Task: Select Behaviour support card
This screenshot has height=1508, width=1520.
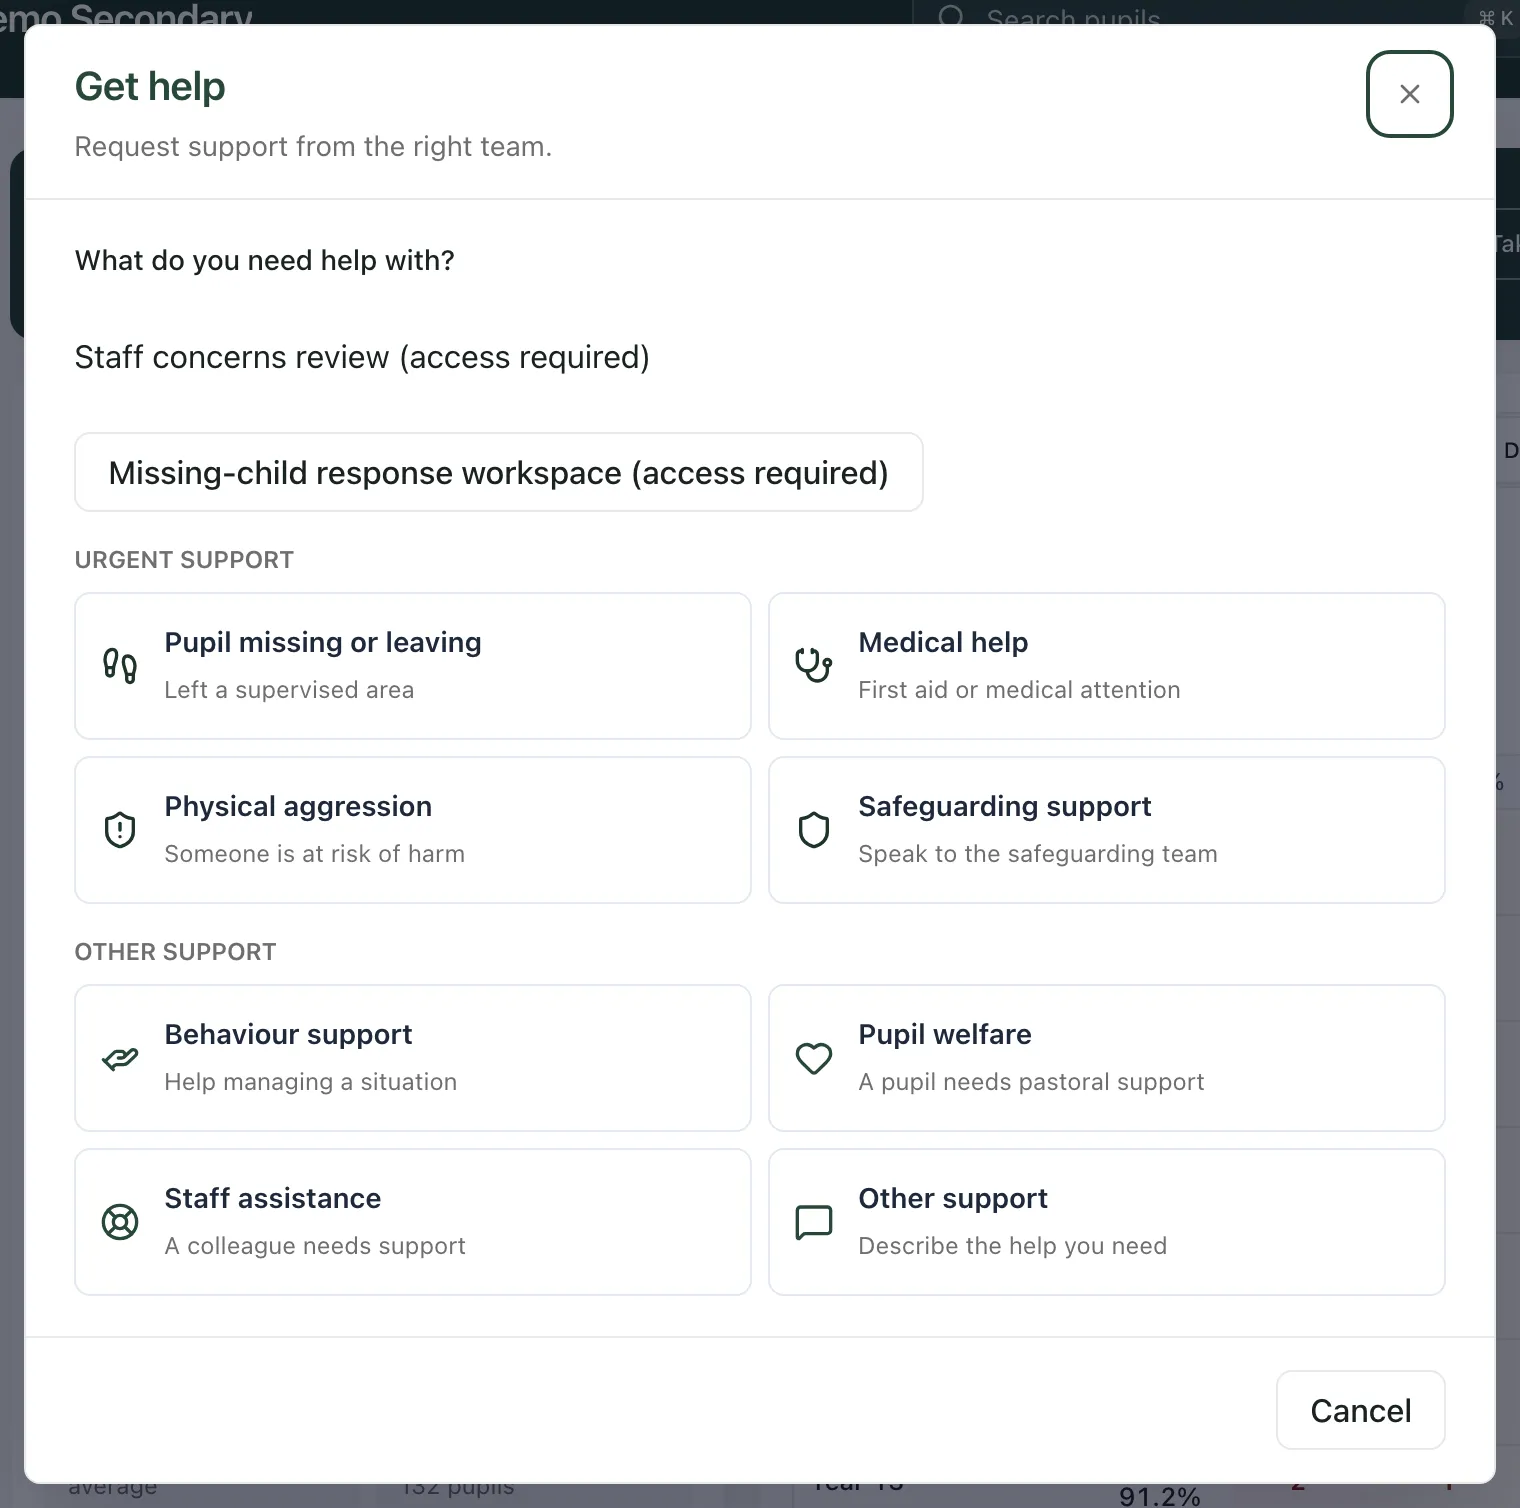Action: 413,1058
